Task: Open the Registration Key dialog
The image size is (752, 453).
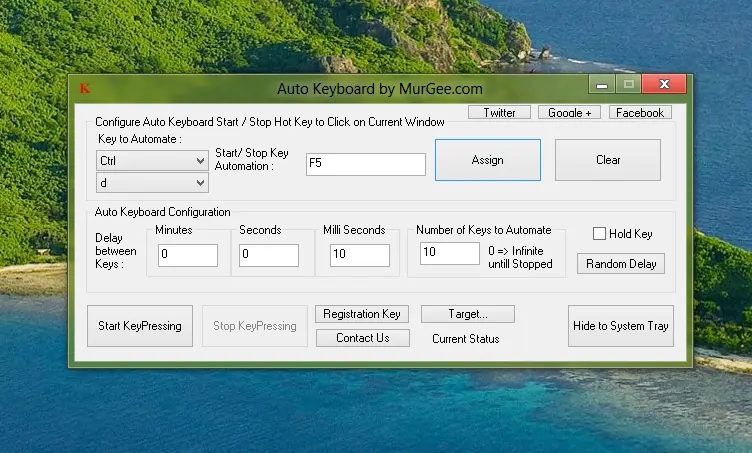Action: (x=362, y=314)
